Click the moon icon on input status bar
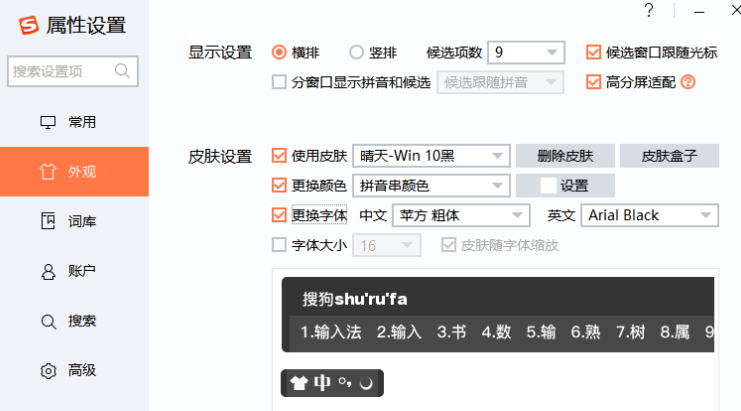The width and height of the screenshot is (741, 411). [x=367, y=383]
